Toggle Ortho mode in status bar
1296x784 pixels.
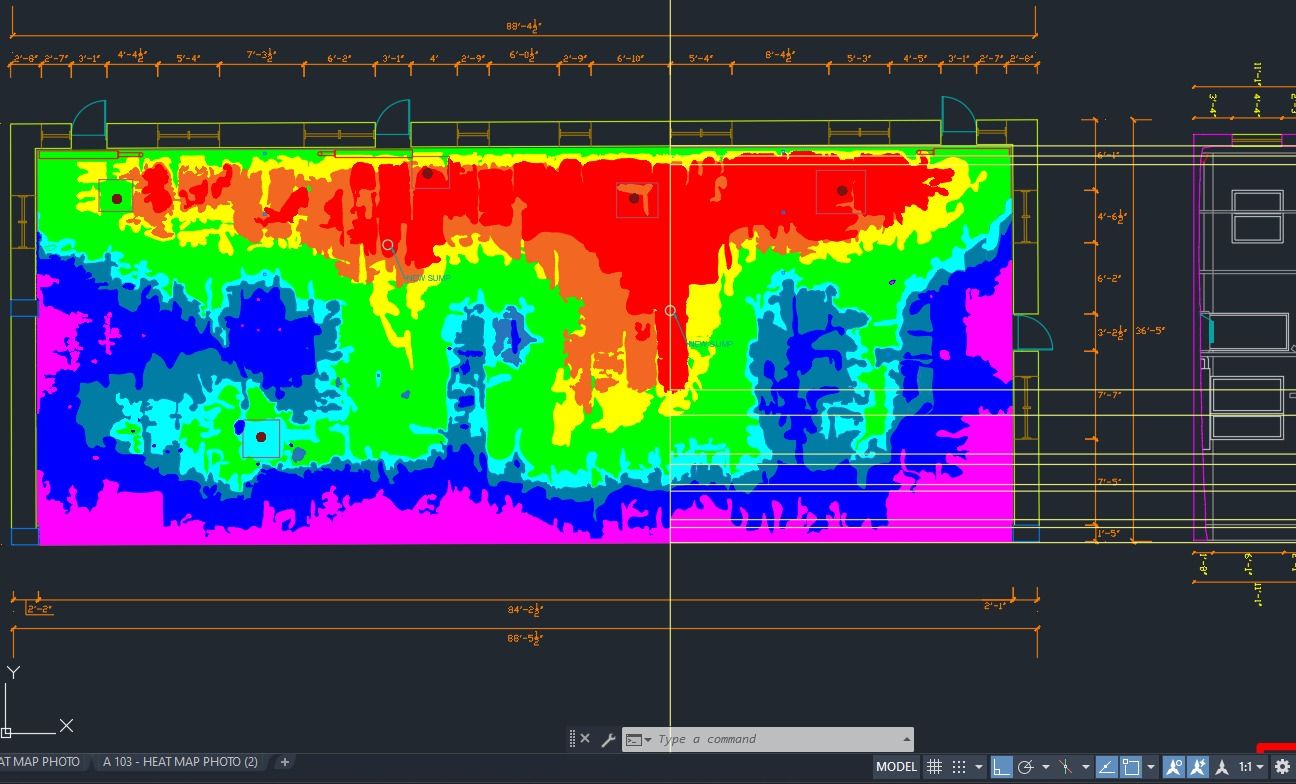[x=1001, y=767]
